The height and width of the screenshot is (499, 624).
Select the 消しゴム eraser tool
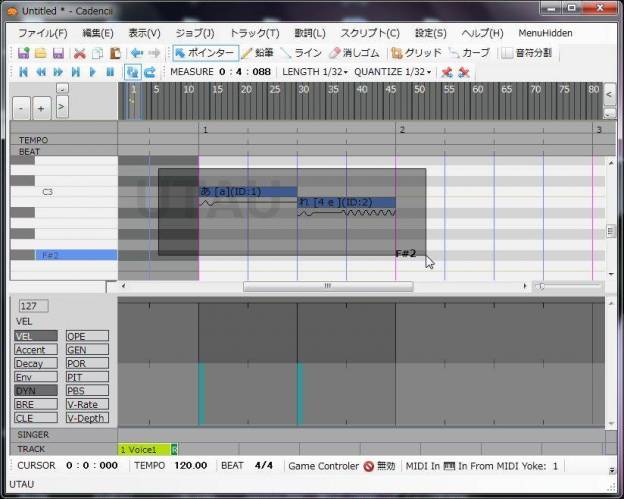pyautogui.click(x=355, y=53)
